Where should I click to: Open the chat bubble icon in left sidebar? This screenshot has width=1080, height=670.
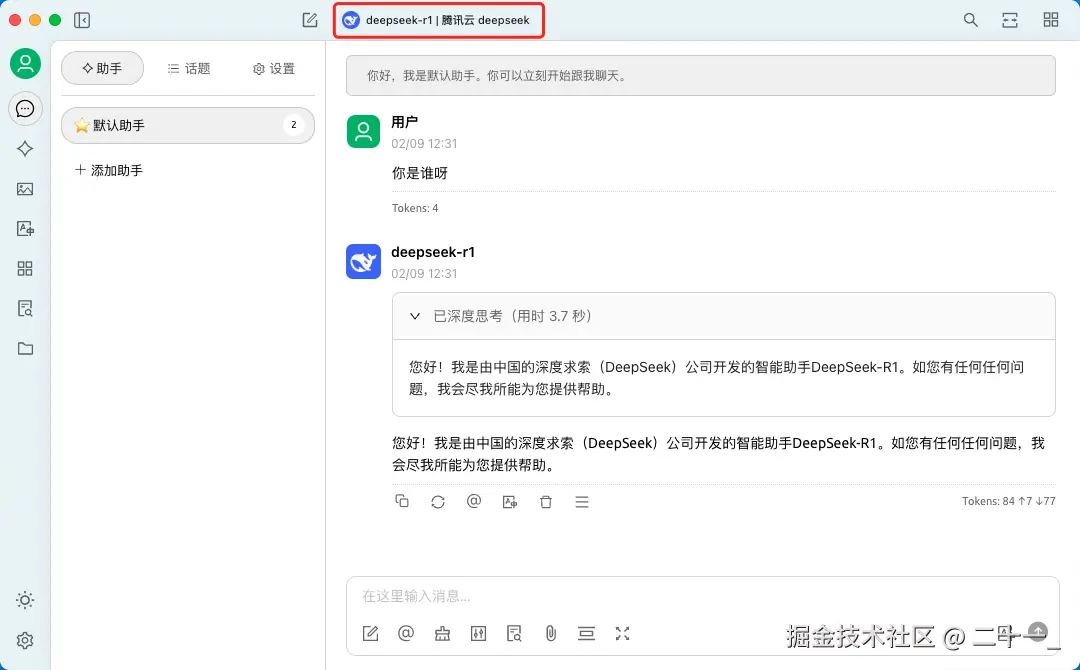[25, 109]
